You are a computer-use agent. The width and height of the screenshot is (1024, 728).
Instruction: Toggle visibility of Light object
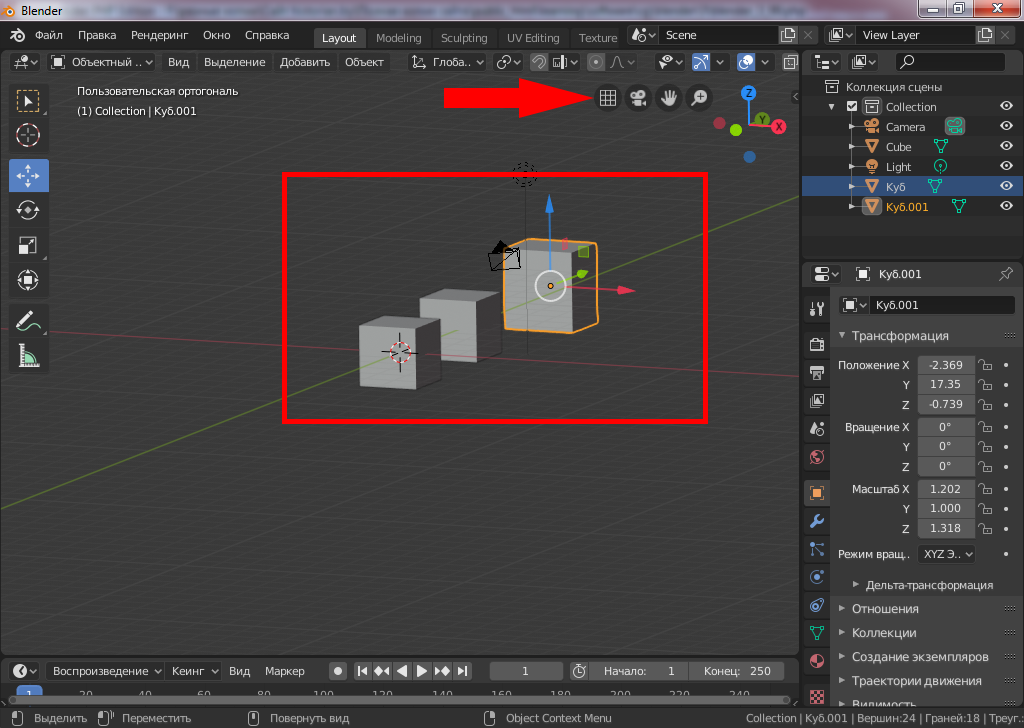(1006, 167)
